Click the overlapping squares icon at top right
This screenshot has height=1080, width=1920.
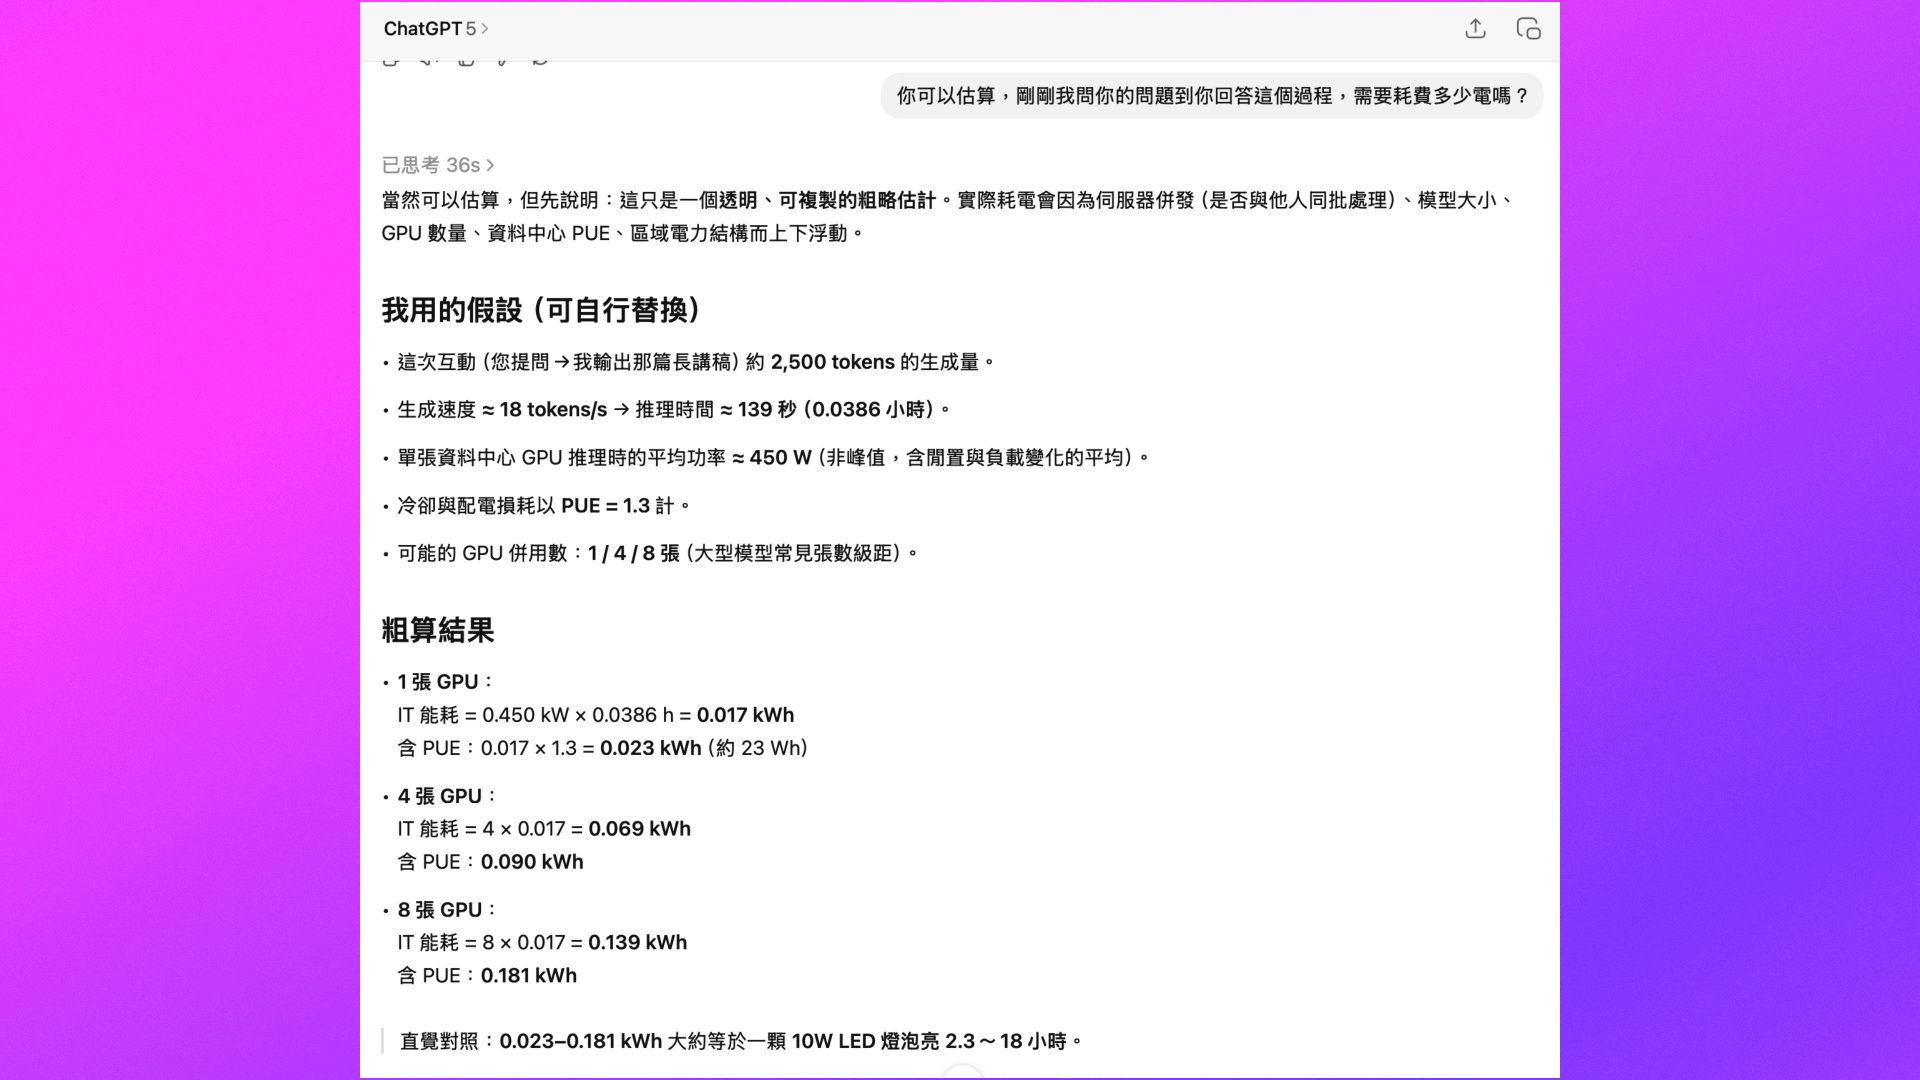(1528, 29)
